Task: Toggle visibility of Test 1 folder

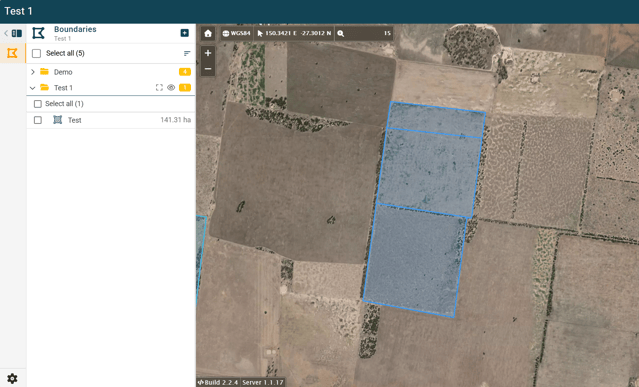Action: point(171,88)
